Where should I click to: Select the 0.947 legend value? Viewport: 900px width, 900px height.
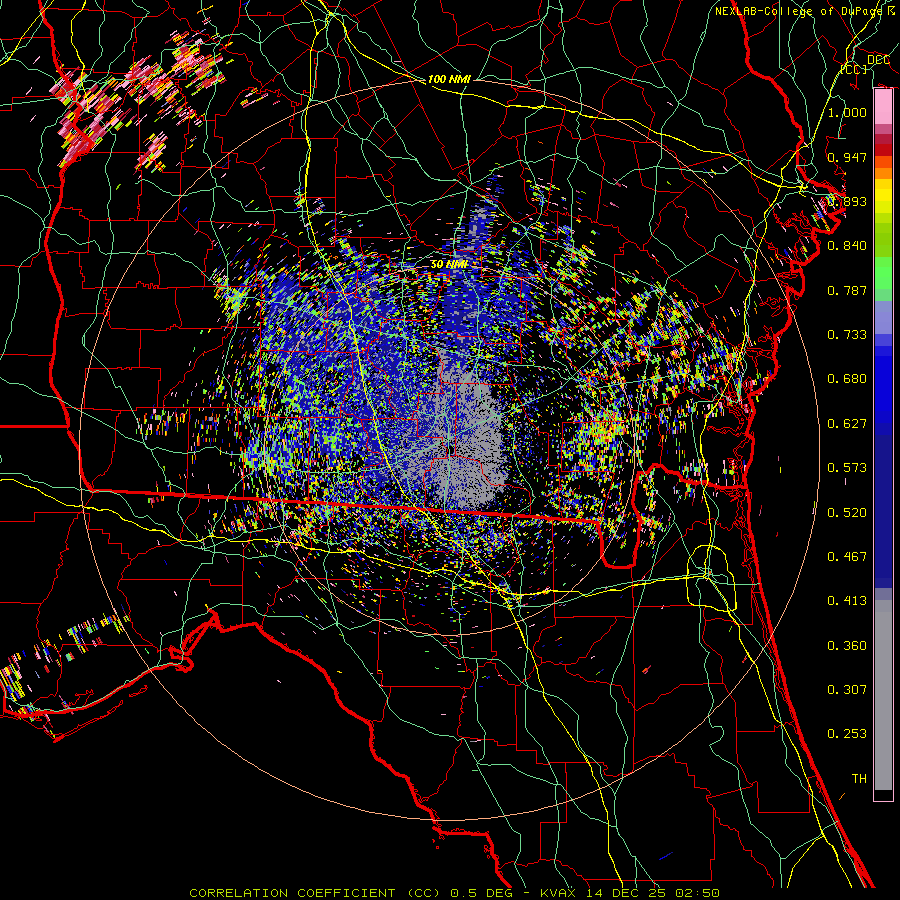coord(847,157)
